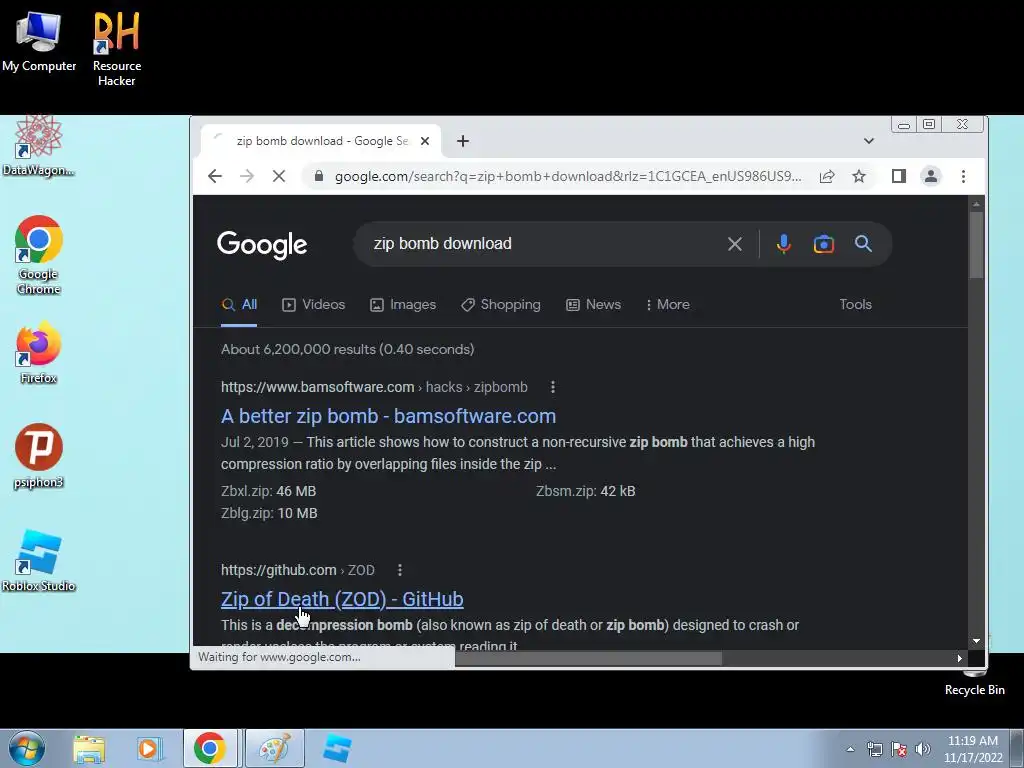
Task: Stop loading the page
Action: 279,176
